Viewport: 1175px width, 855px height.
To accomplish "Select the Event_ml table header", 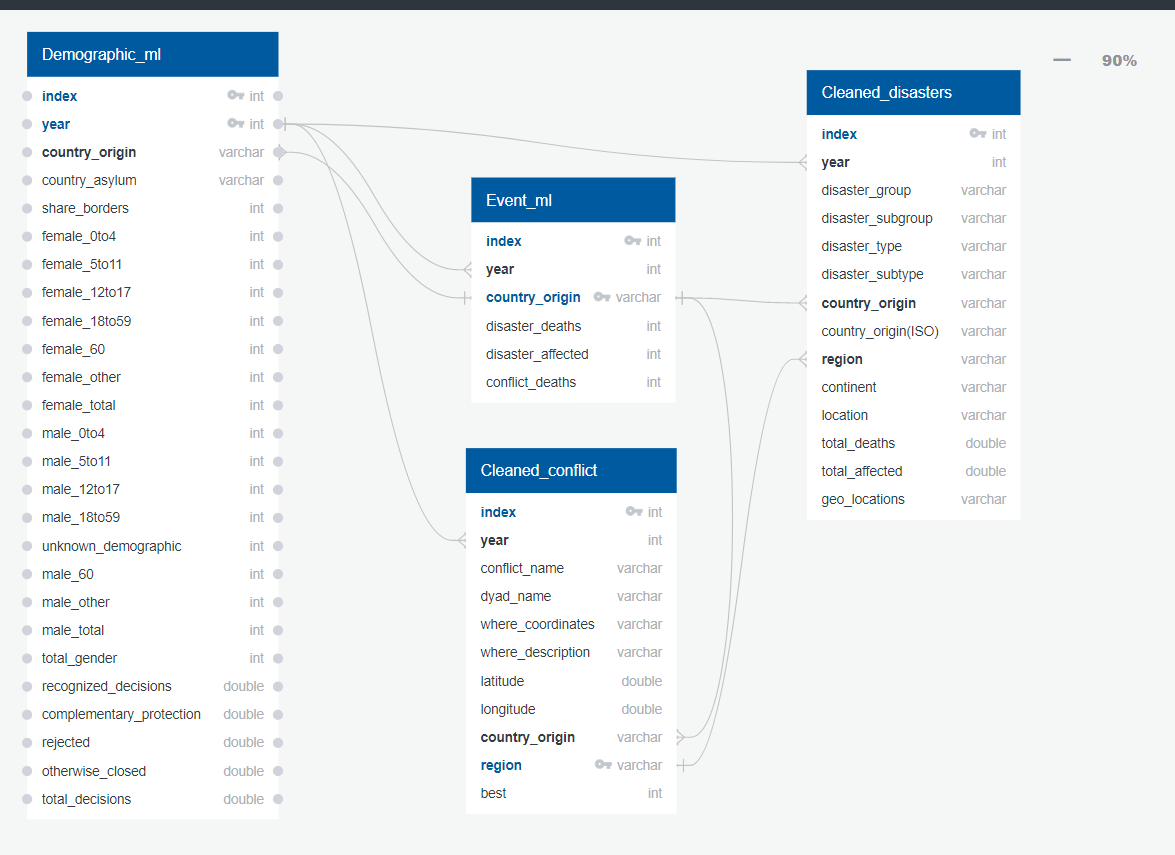I will click(x=572, y=199).
